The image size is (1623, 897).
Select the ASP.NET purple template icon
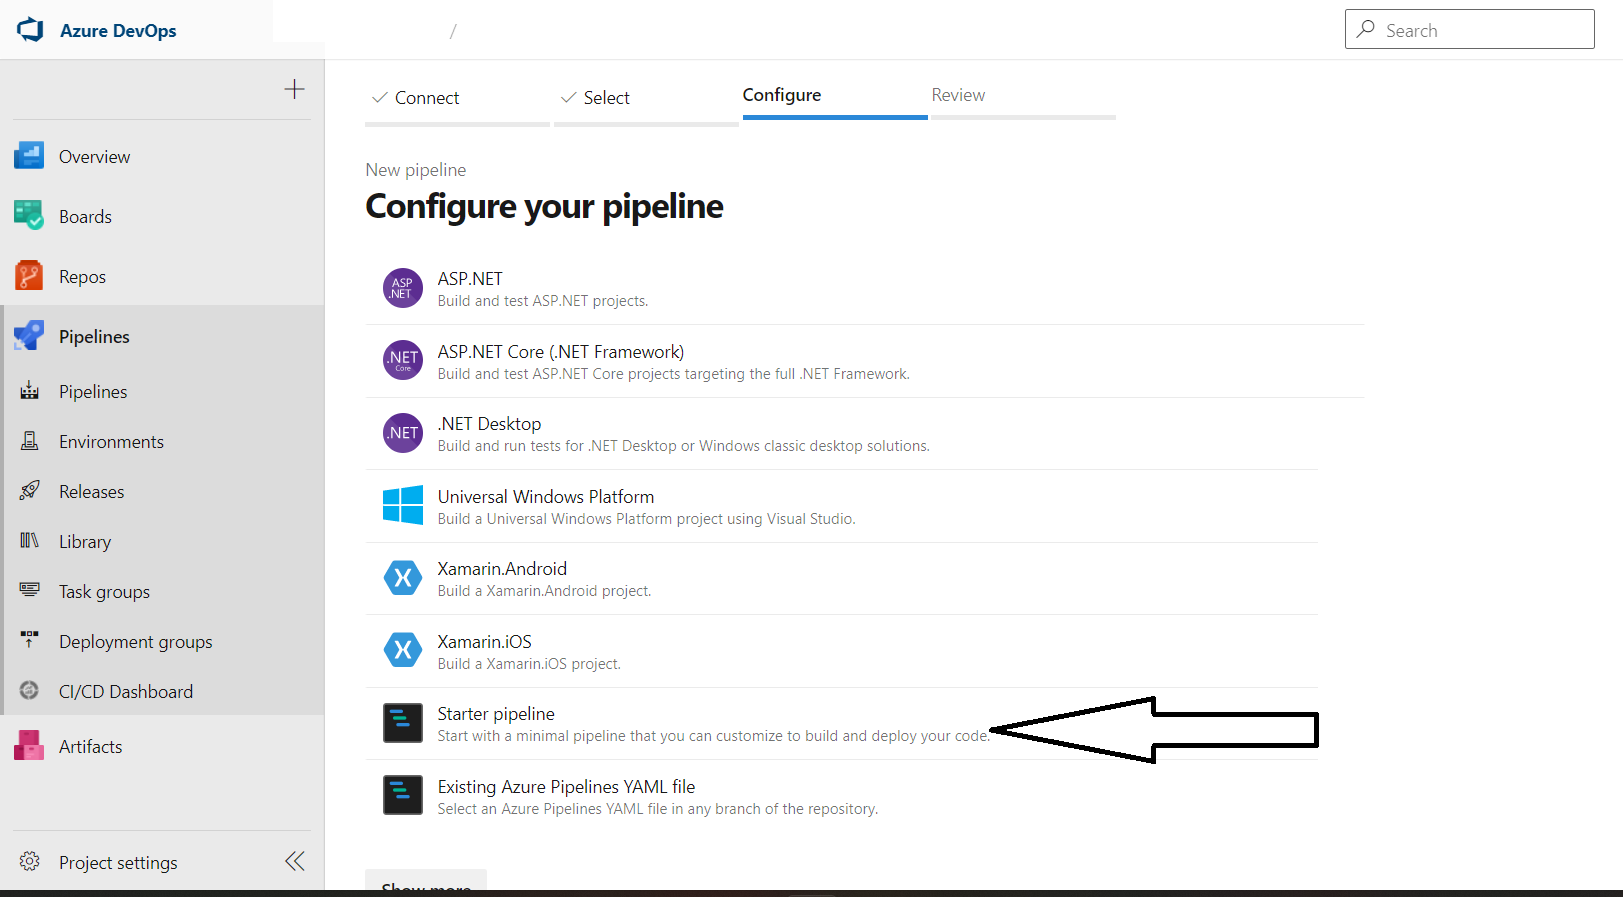(403, 288)
